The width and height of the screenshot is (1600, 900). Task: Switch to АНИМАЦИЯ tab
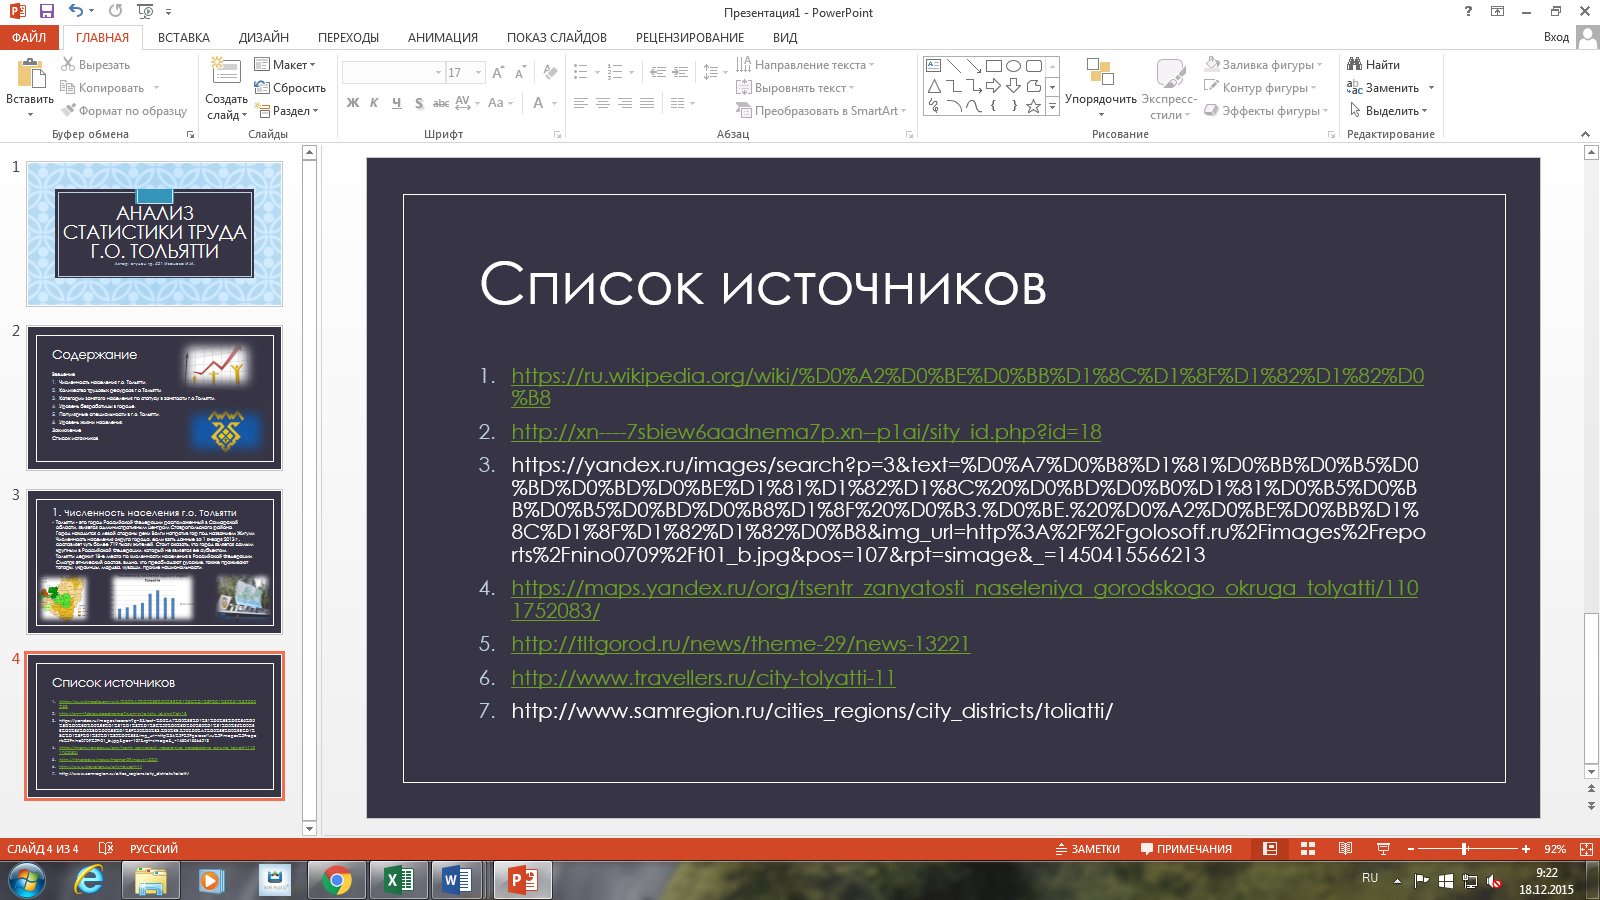click(x=443, y=37)
